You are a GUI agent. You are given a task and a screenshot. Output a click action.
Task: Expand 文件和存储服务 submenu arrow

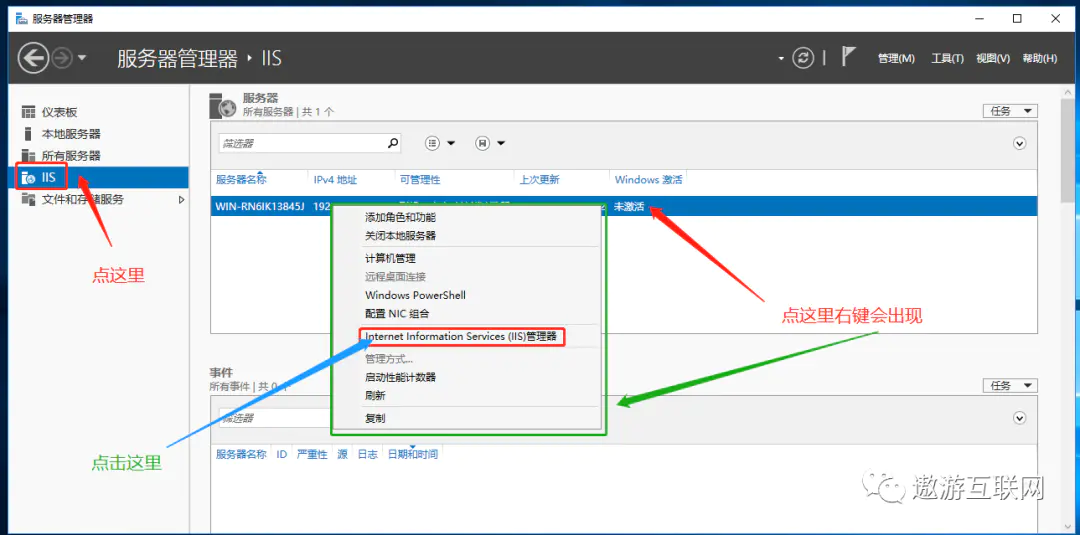coord(182,200)
